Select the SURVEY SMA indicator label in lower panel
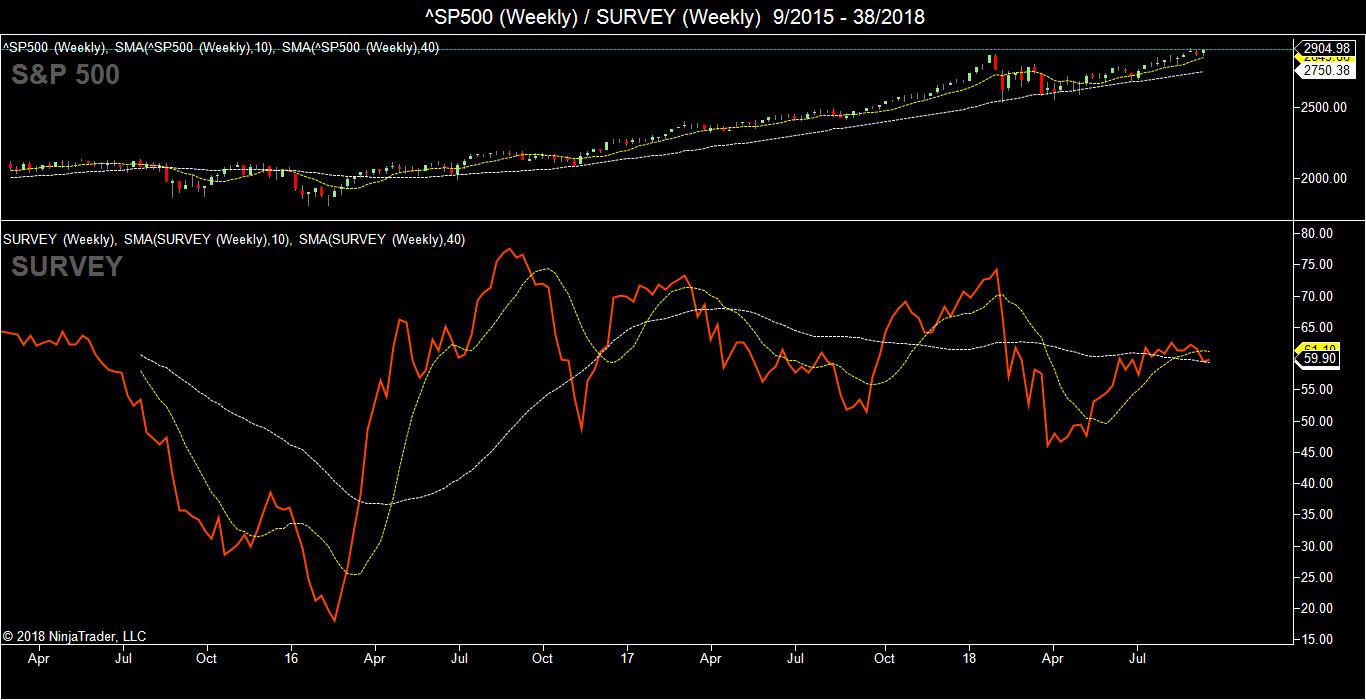Image resolution: width=1366 pixels, height=700 pixels. 233,239
